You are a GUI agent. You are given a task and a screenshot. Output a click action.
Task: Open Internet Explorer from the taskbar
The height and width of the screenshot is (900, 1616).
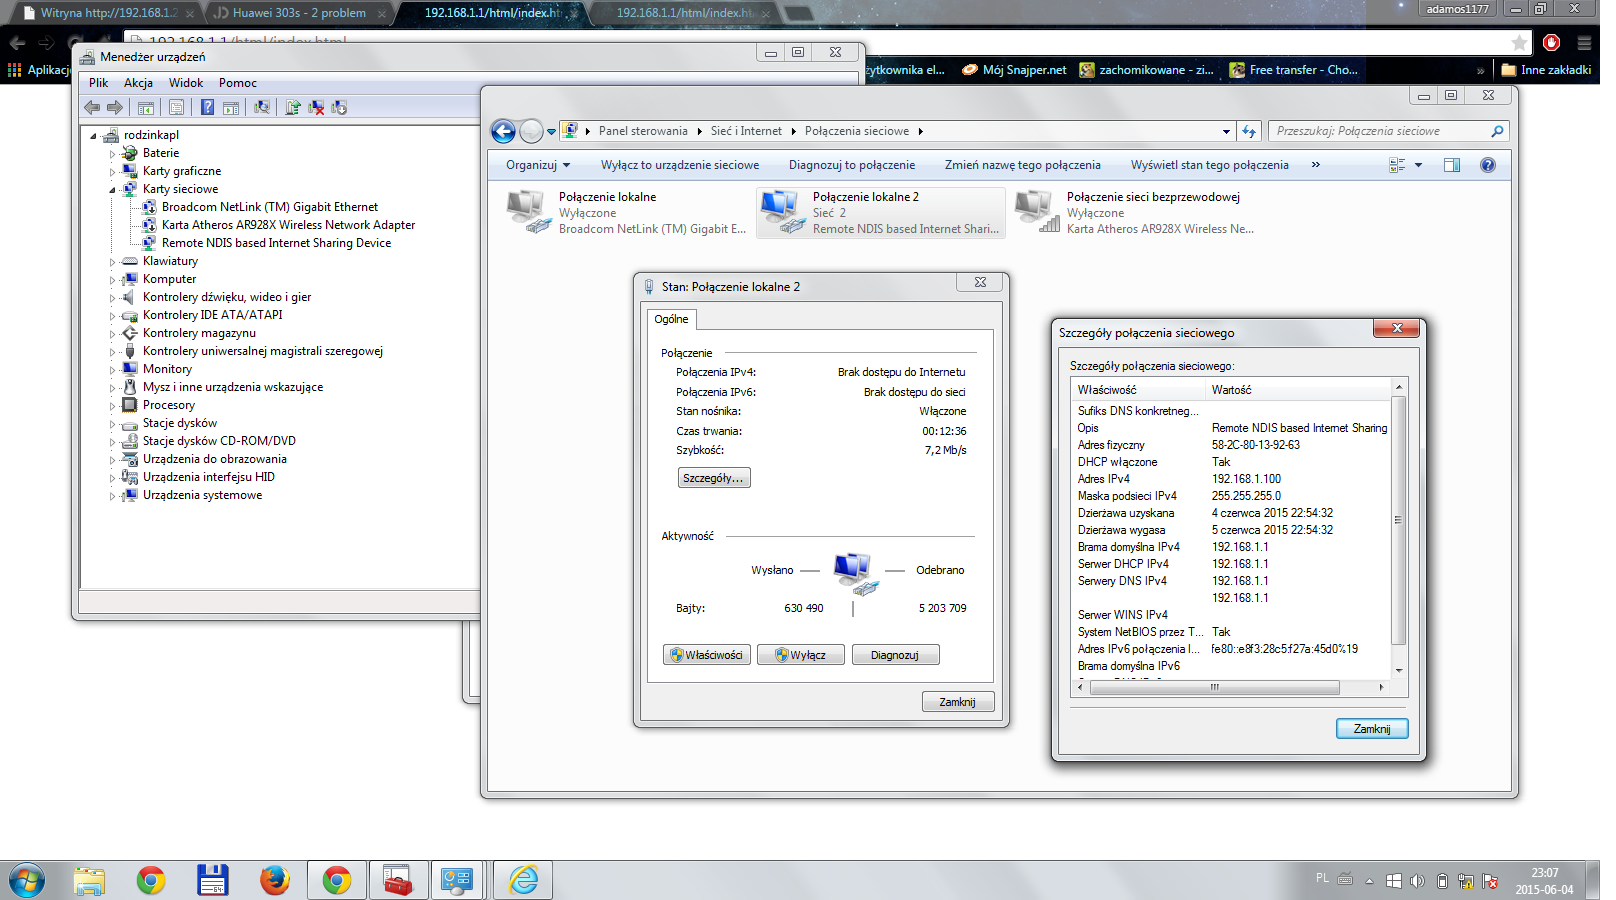coord(523,880)
